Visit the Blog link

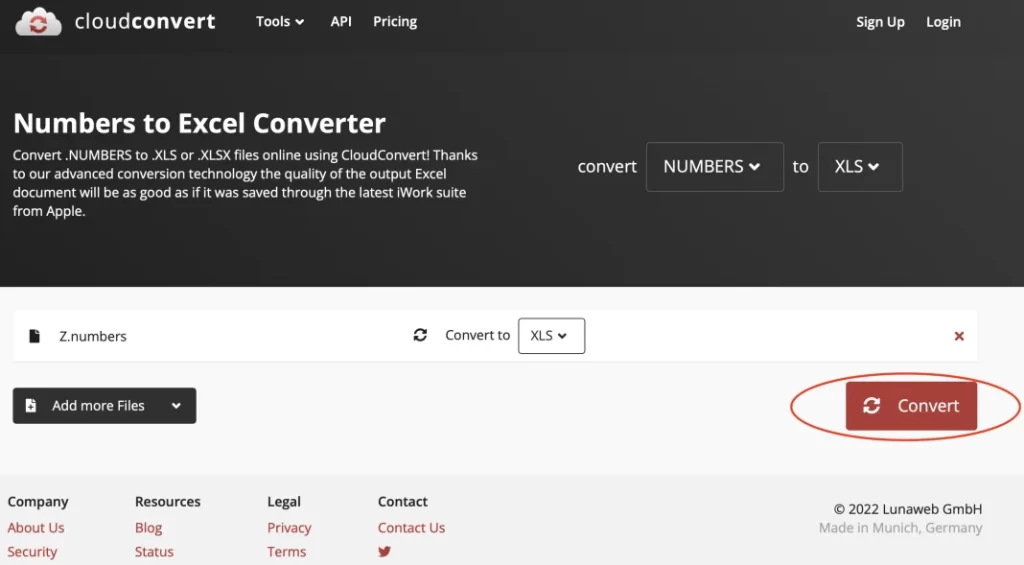tap(148, 528)
